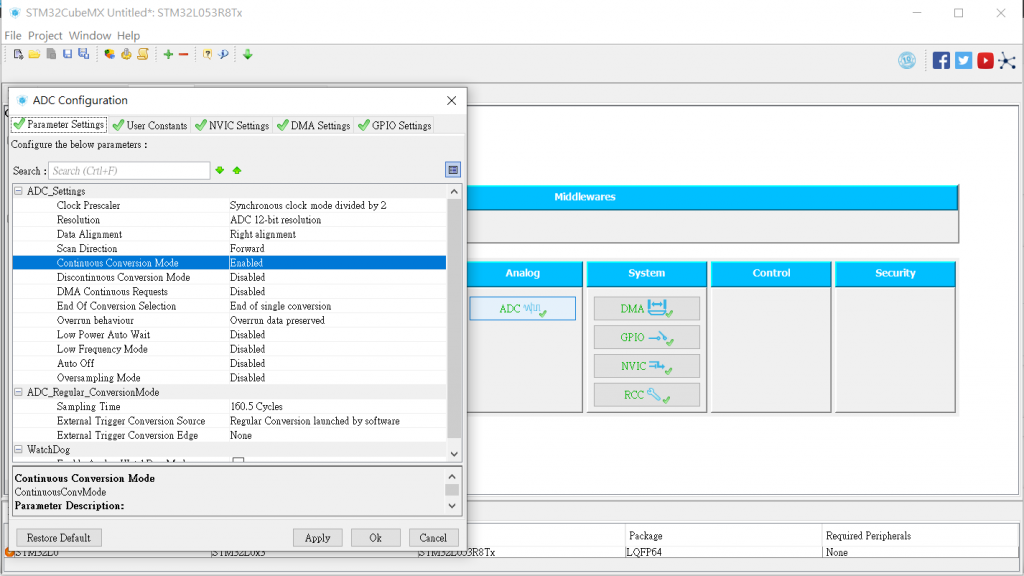Click the ST community network icon

click(x=1007, y=61)
